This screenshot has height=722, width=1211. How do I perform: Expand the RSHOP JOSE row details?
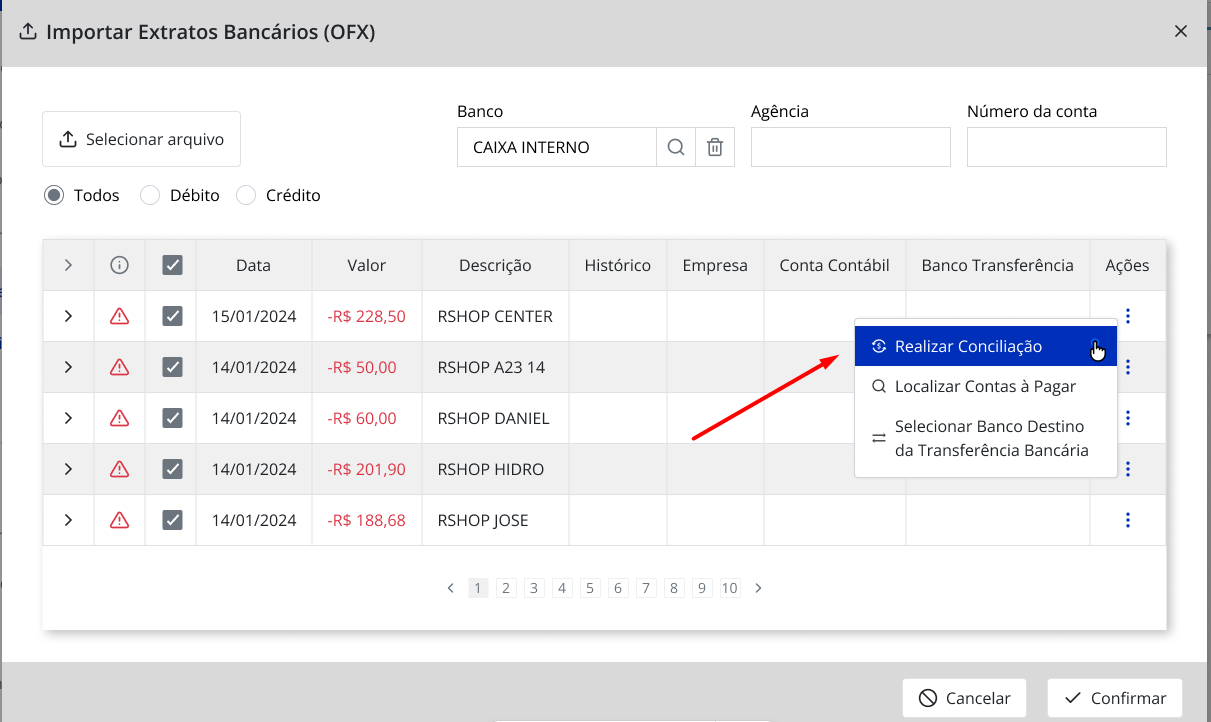pos(68,520)
